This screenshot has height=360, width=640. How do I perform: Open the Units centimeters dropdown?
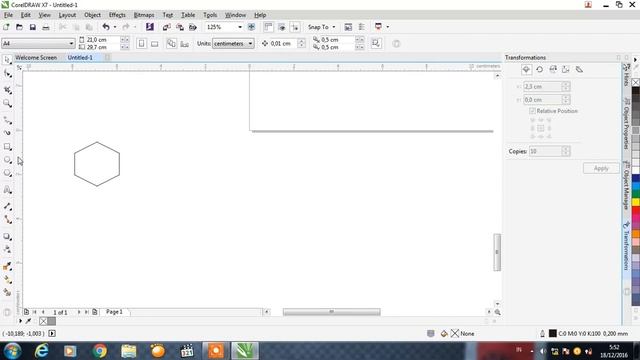click(x=250, y=44)
